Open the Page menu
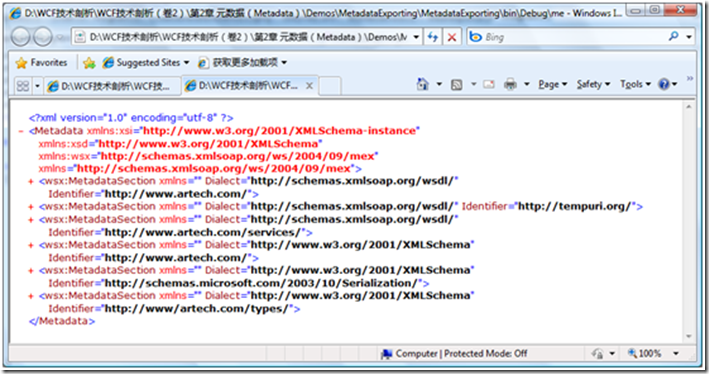Viewport: 709px width, 374px height. 552,84
